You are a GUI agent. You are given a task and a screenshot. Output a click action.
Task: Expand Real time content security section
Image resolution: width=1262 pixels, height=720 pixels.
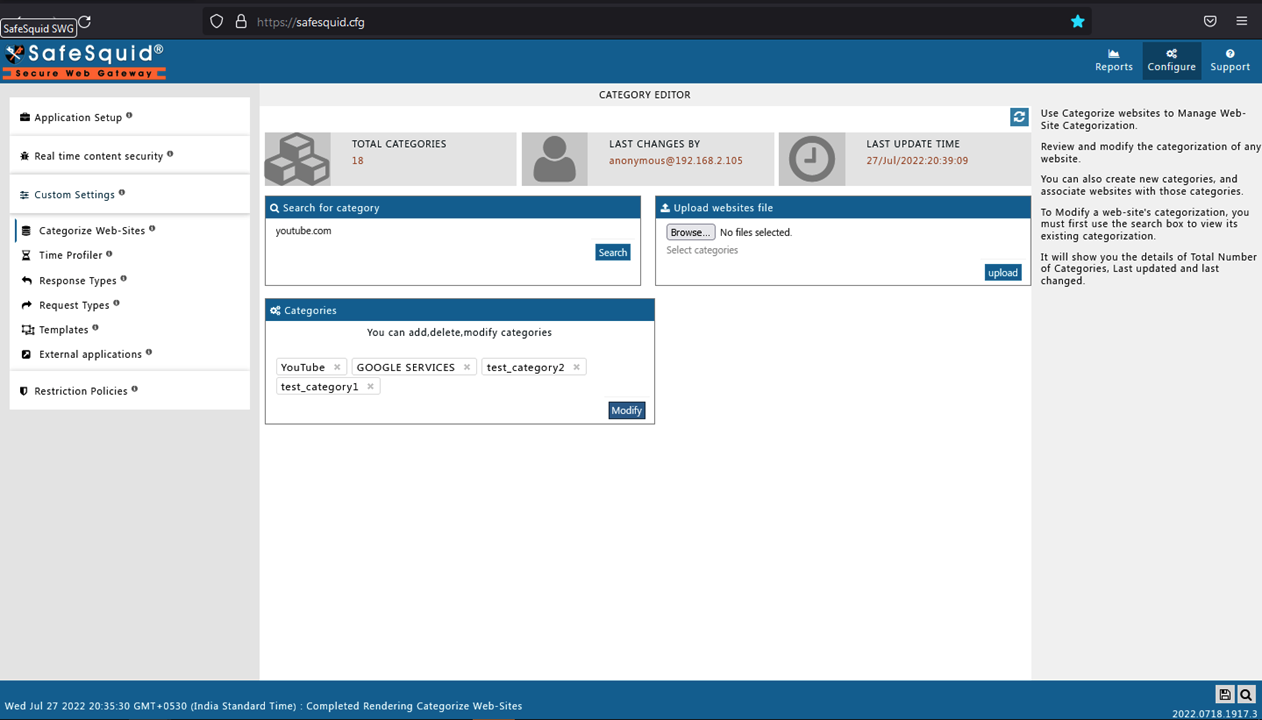tap(98, 156)
